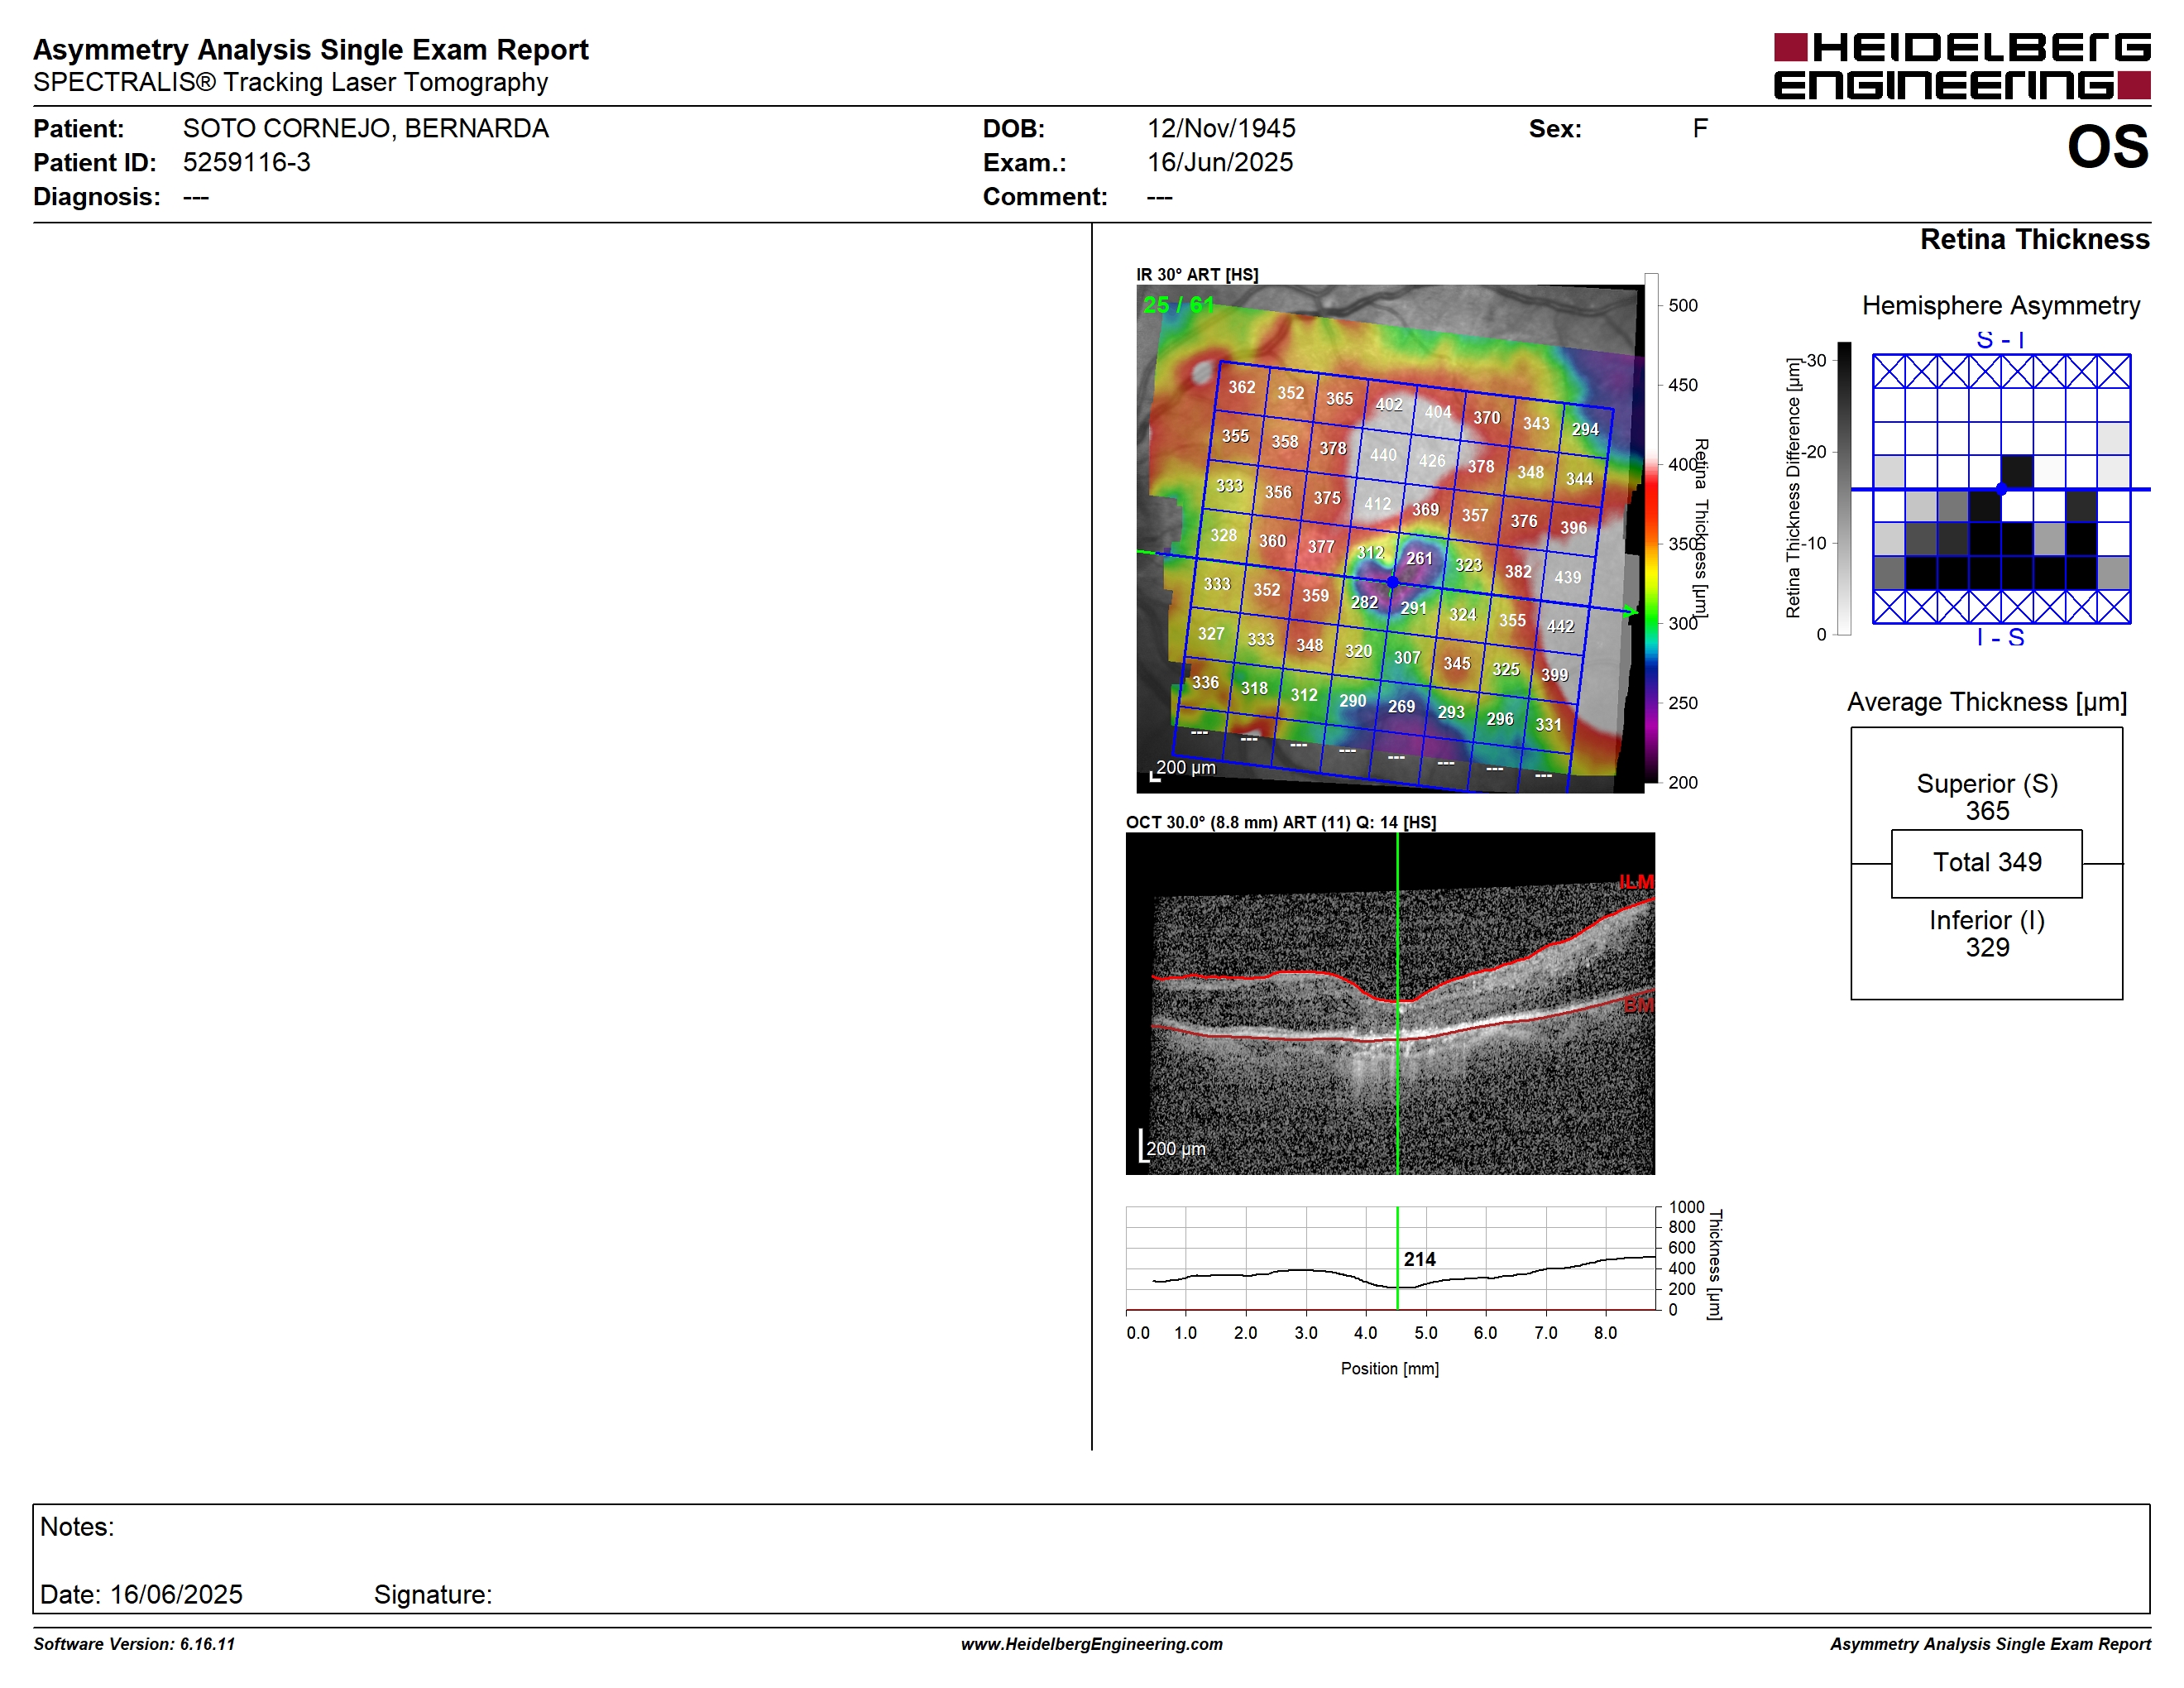Viewport: 2184px width, 1688px height.
Task: Click the Heidelberg Engineering logo
Action: click(x=1961, y=66)
